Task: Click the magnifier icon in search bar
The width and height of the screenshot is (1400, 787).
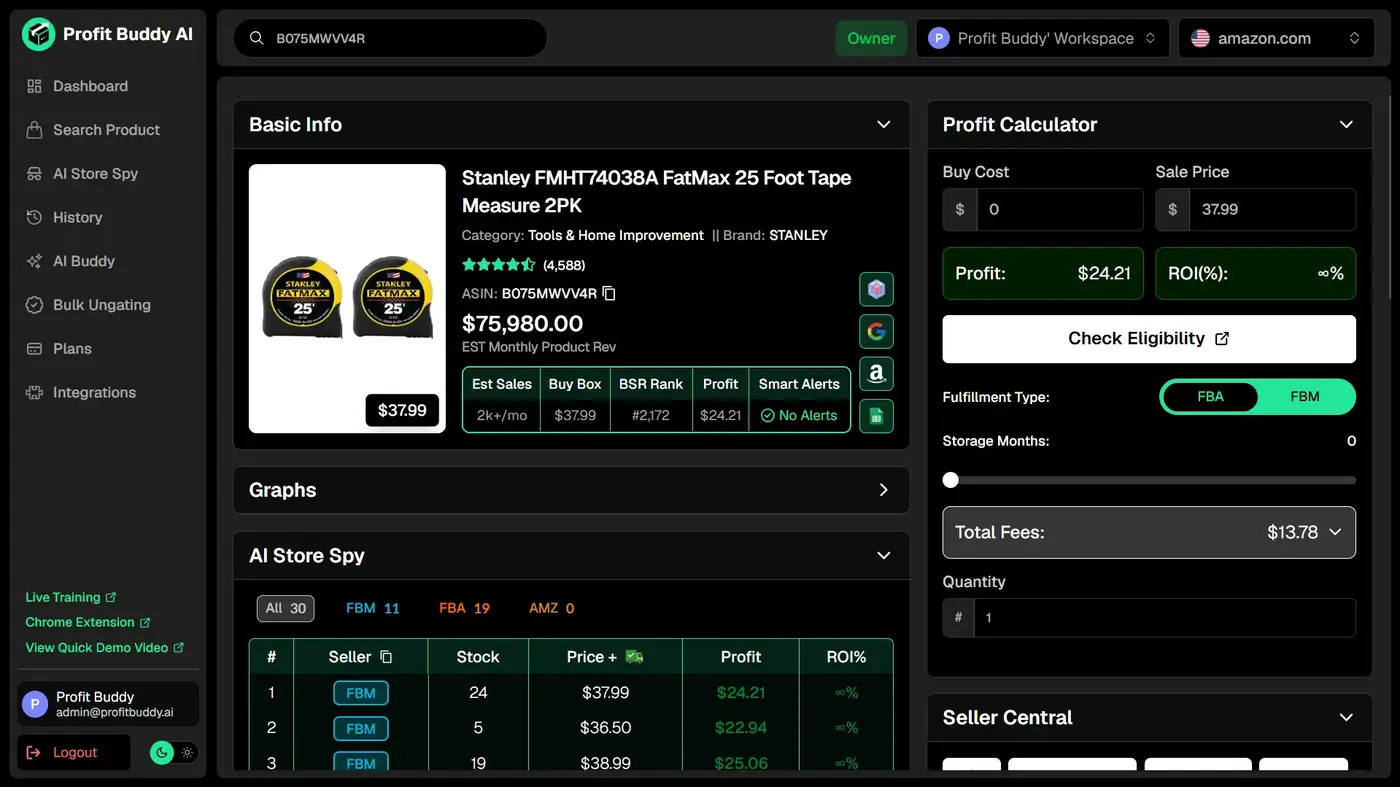Action: 257,39
